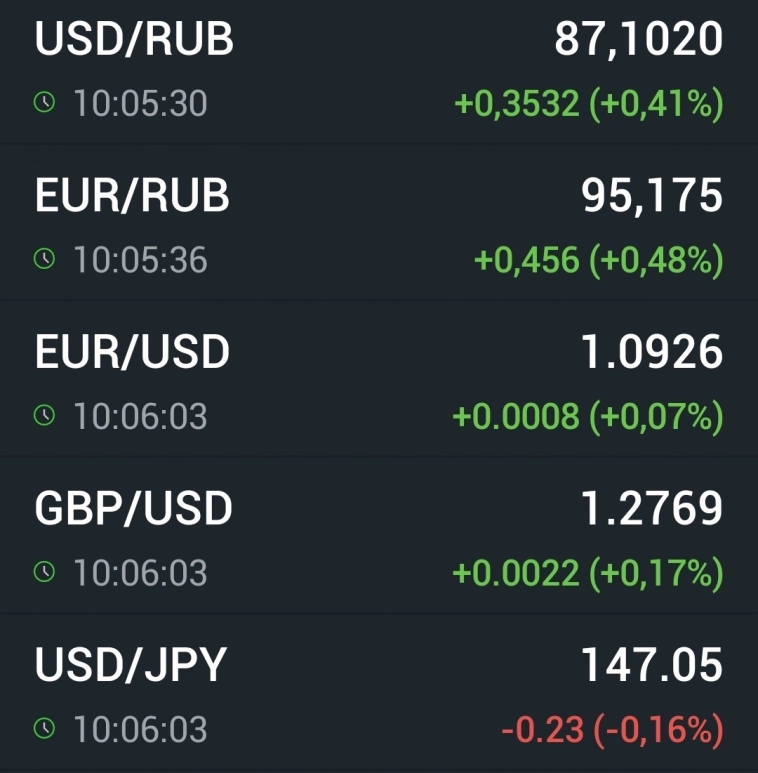Select the EUR/USD pair name

coord(132,352)
